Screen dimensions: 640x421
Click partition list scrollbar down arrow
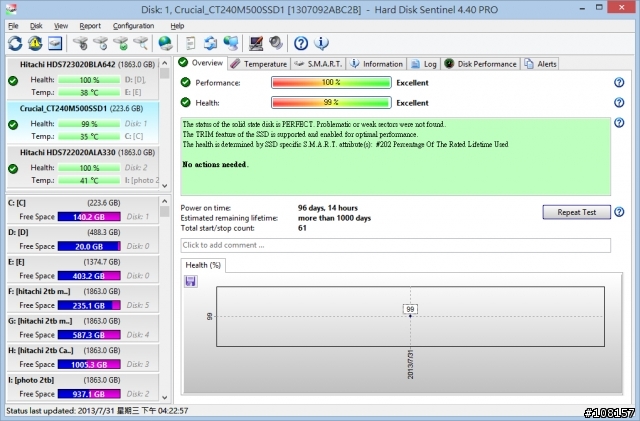[164, 397]
